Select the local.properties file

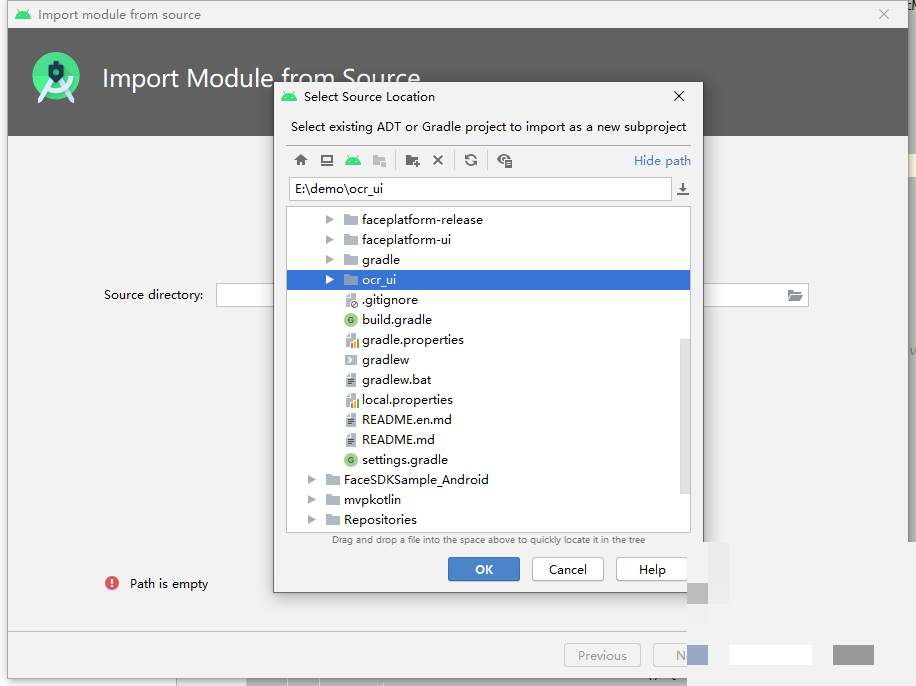[488, 400]
